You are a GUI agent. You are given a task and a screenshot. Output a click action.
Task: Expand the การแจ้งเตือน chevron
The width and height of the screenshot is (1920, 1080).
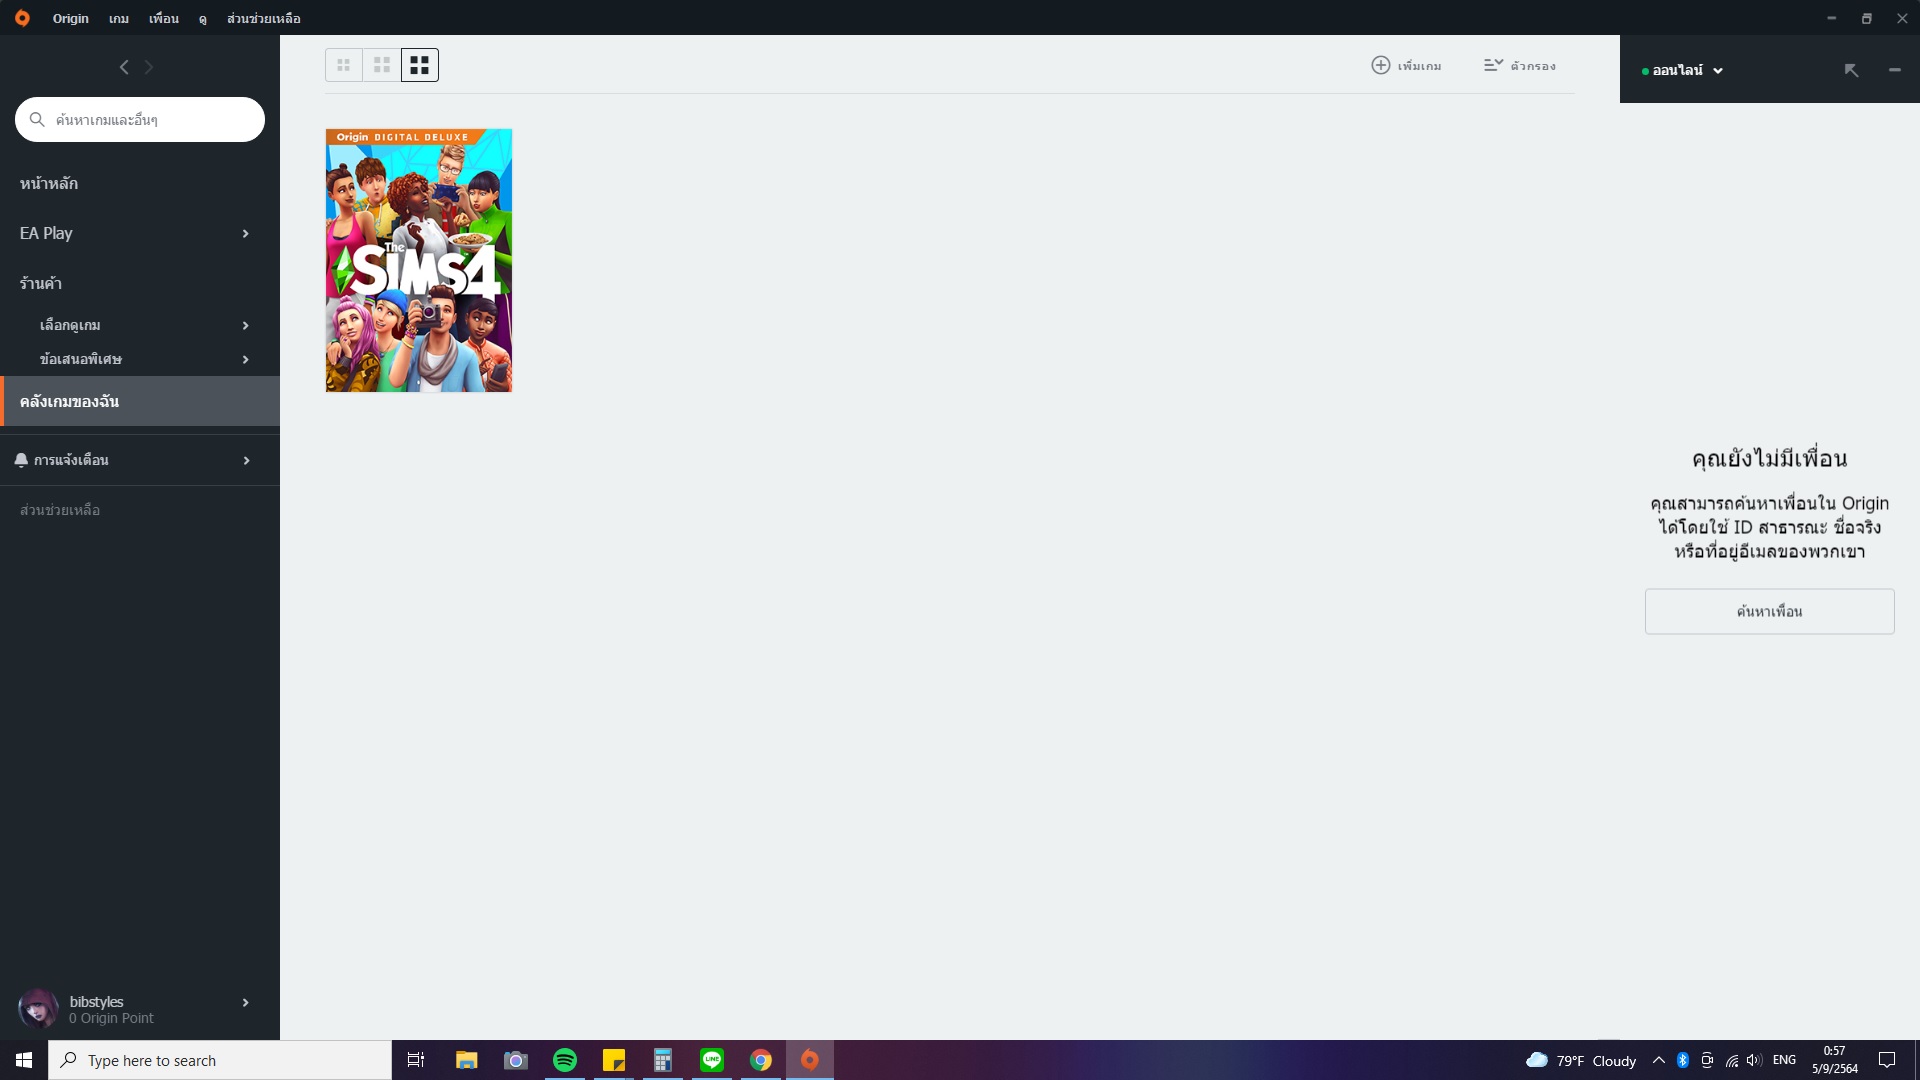click(x=246, y=461)
